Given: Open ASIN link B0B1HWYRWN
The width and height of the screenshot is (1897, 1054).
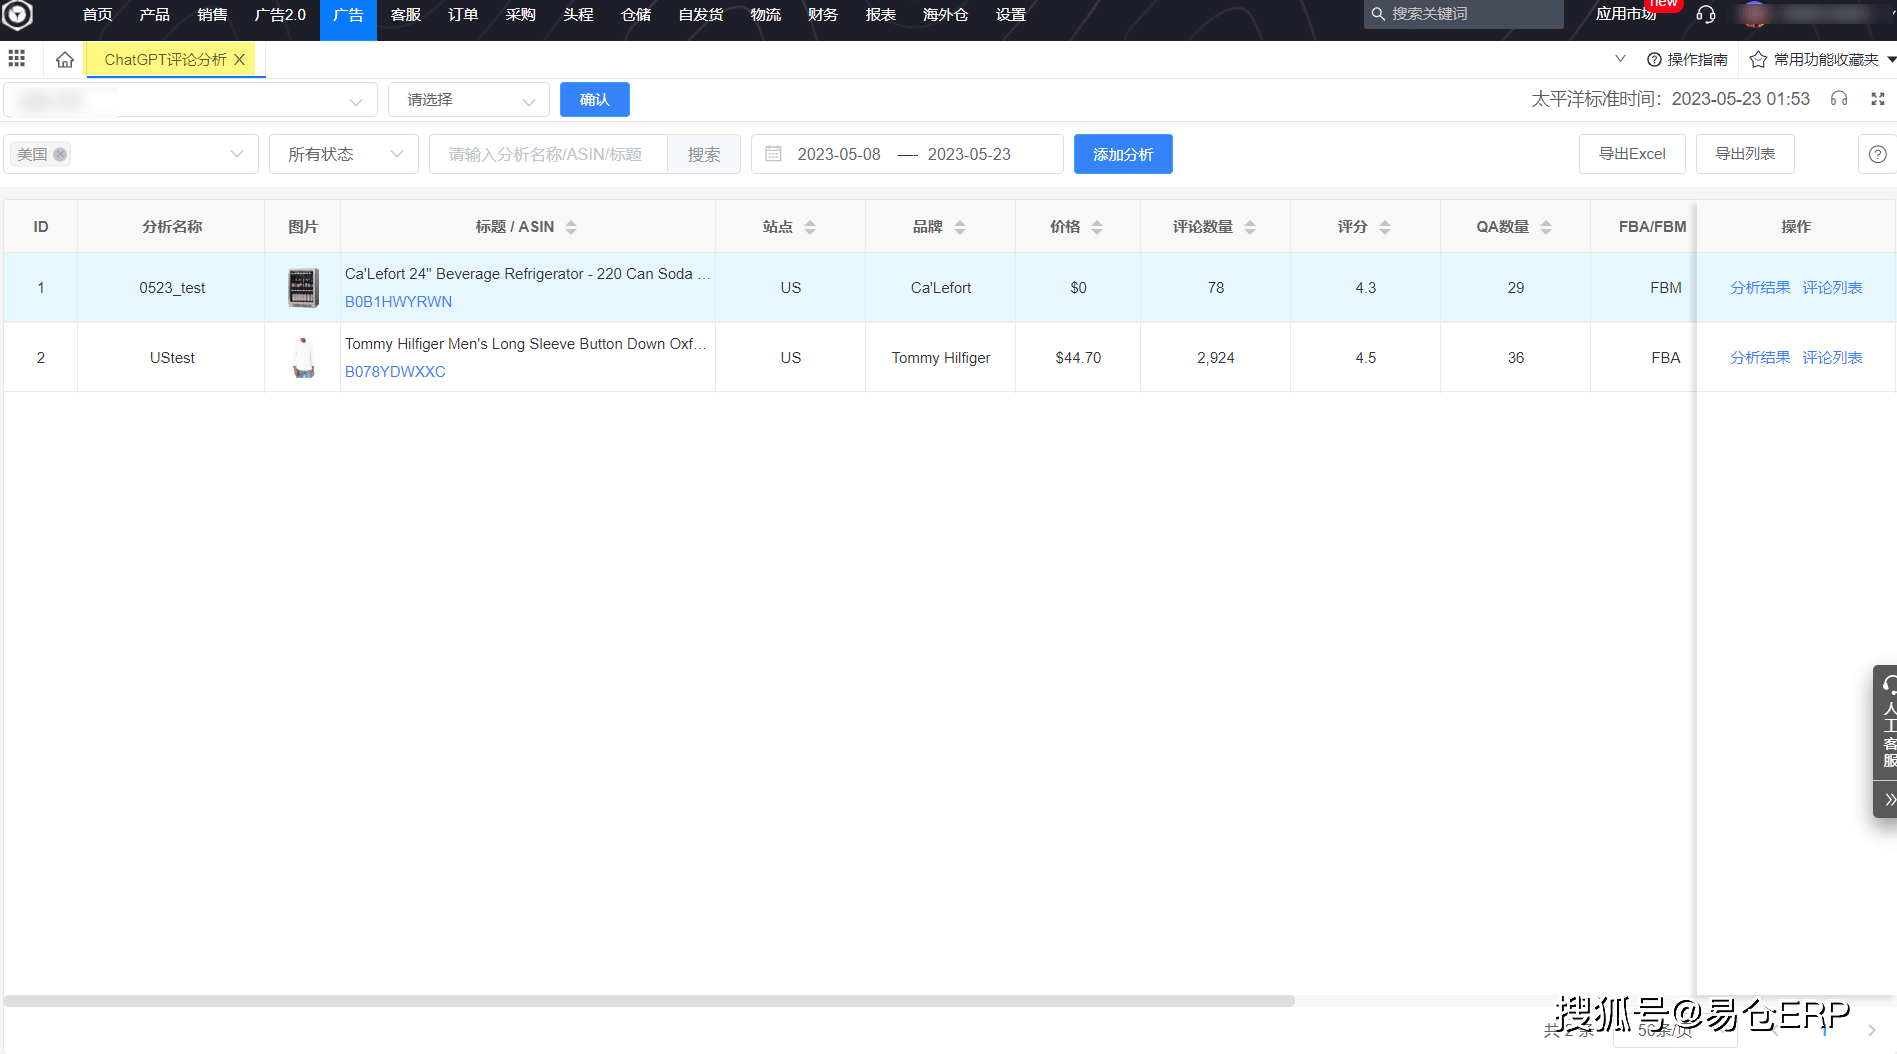Looking at the screenshot, I should coord(398,302).
